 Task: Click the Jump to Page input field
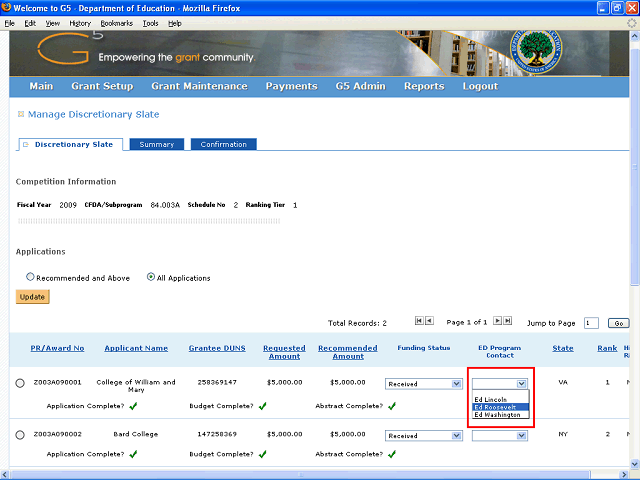[x=591, y=323]
